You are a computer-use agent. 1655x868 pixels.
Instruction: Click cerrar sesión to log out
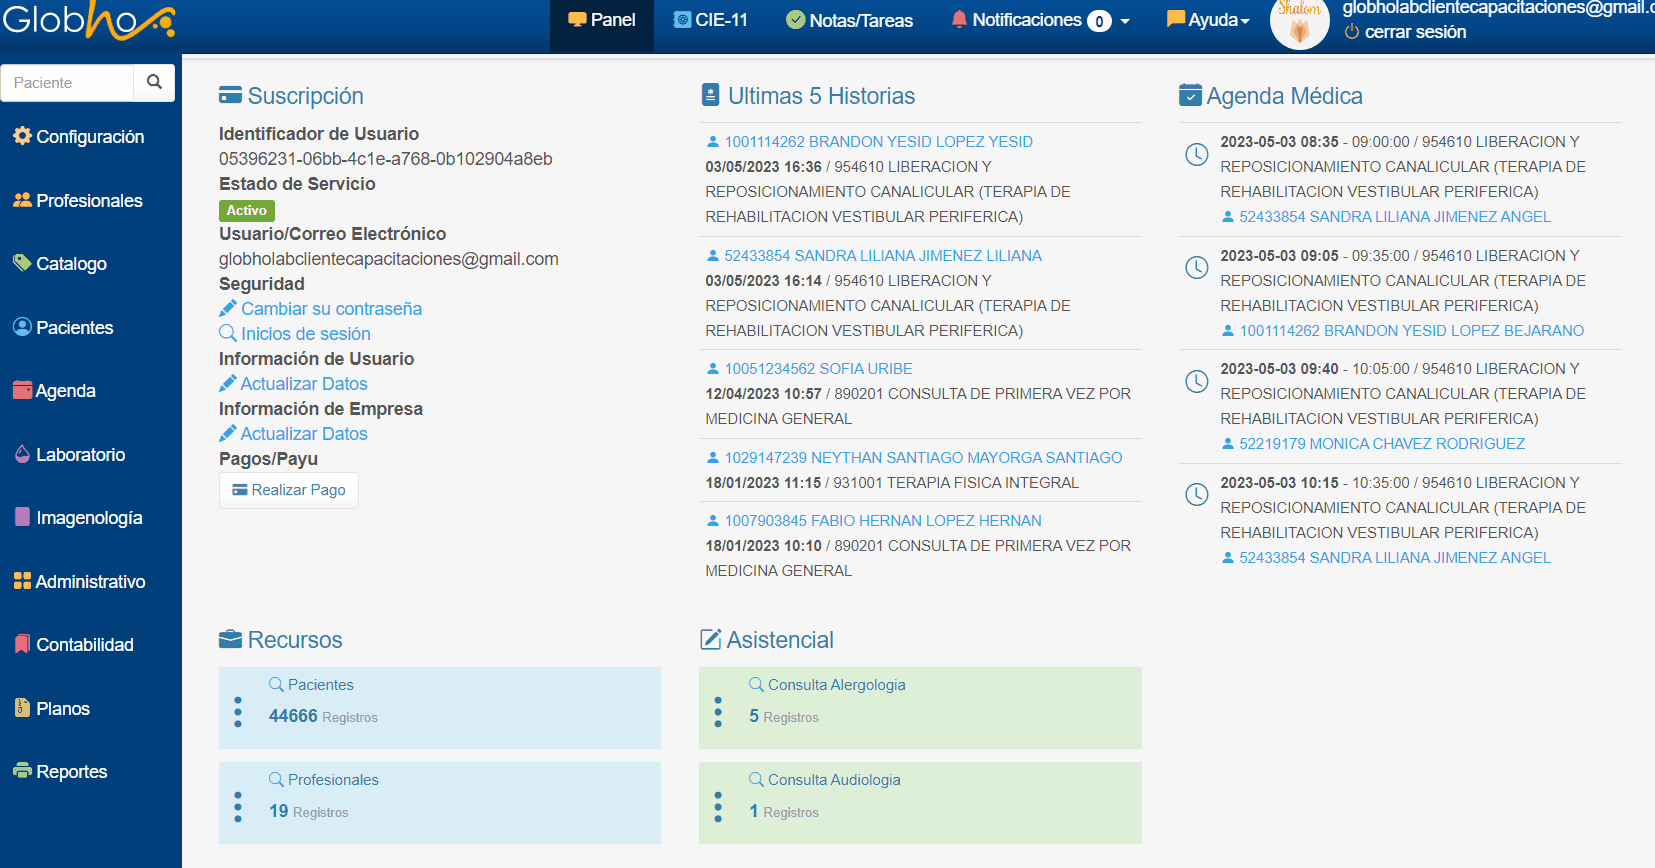(x=1414, y=32)
